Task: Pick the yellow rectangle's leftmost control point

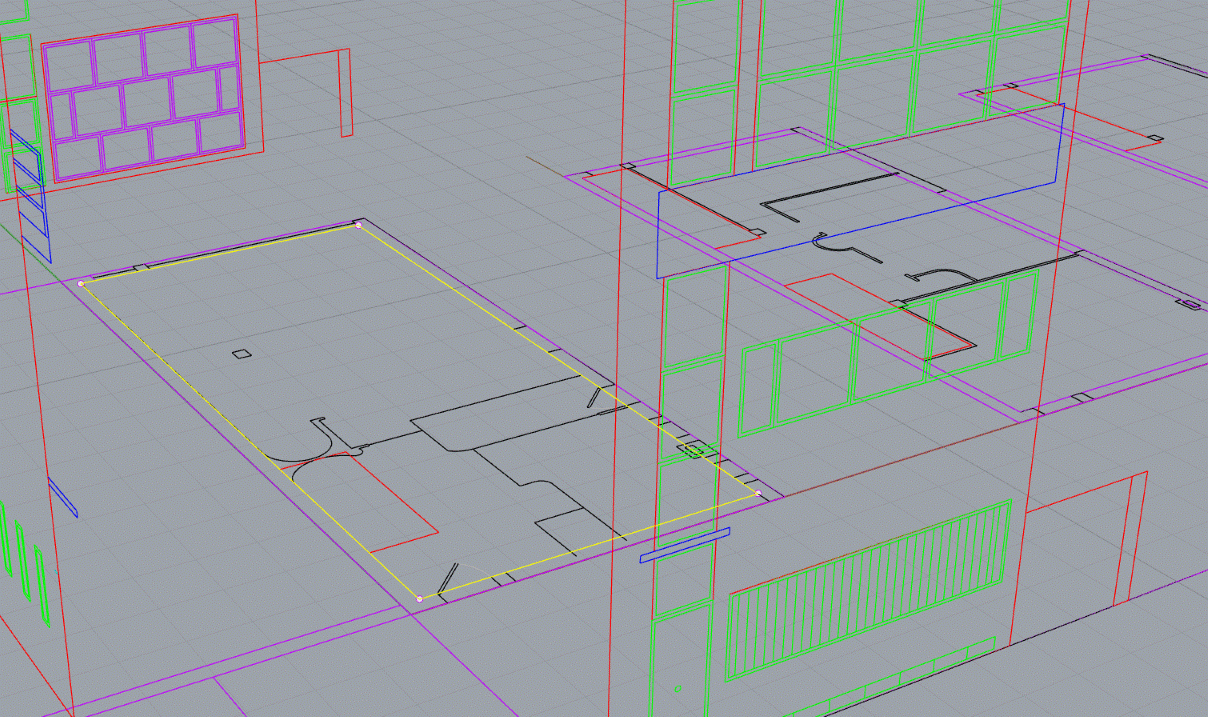Action: tap(81, 283)
